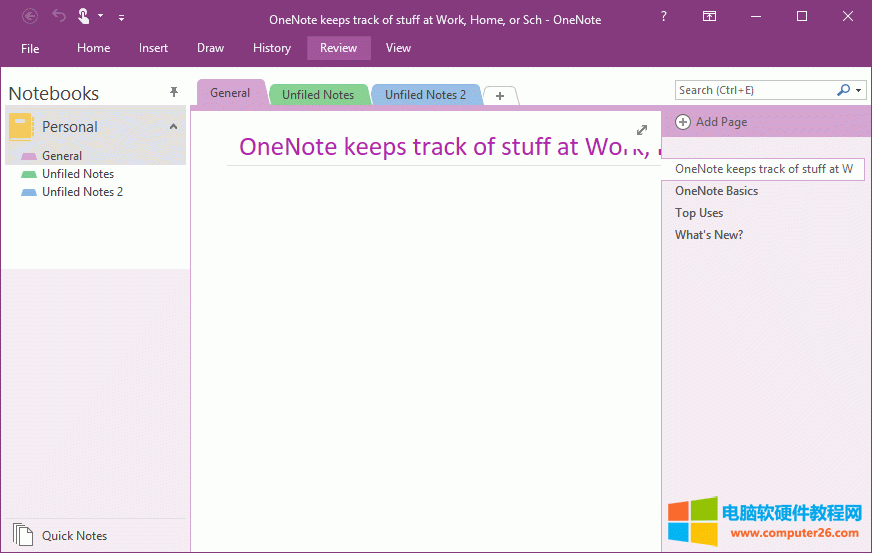Click the Quick Notes pages icon
This screenshot has height=553, width=872.
23,535
